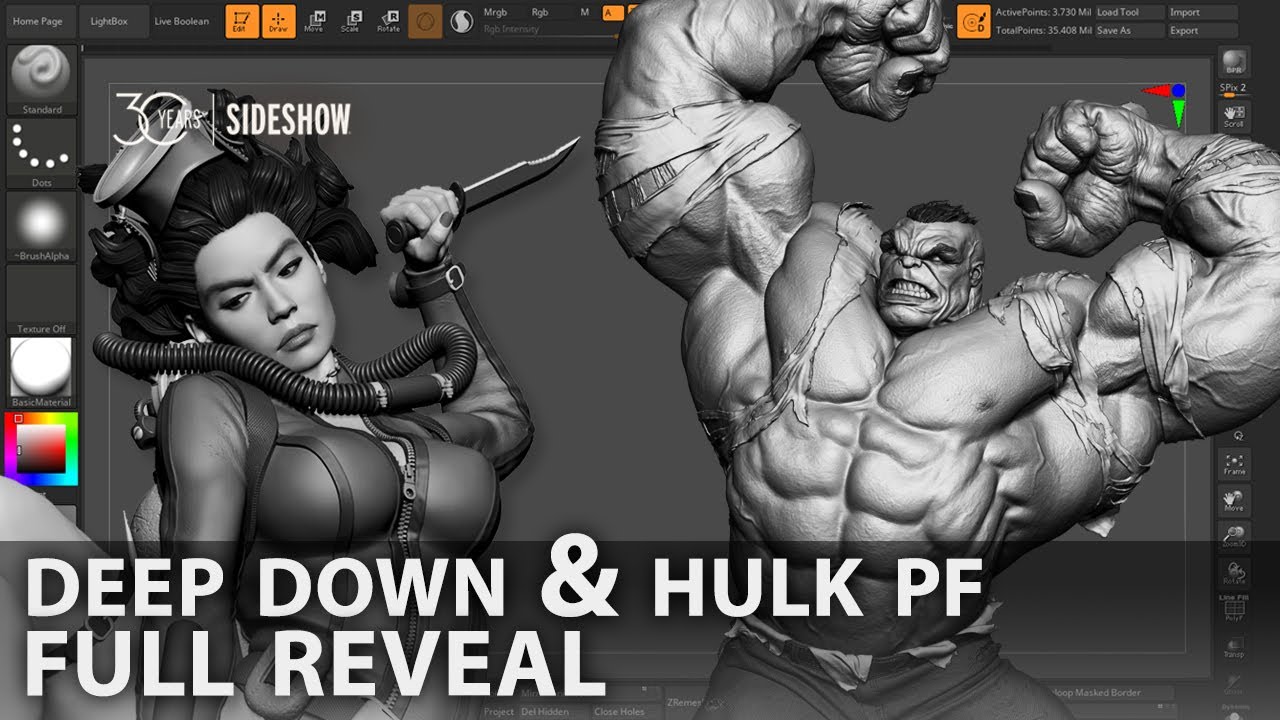The width and height of the screenshot is (1280, 720).
Task: Click the Close Holes button
Action: click(620, 712)
